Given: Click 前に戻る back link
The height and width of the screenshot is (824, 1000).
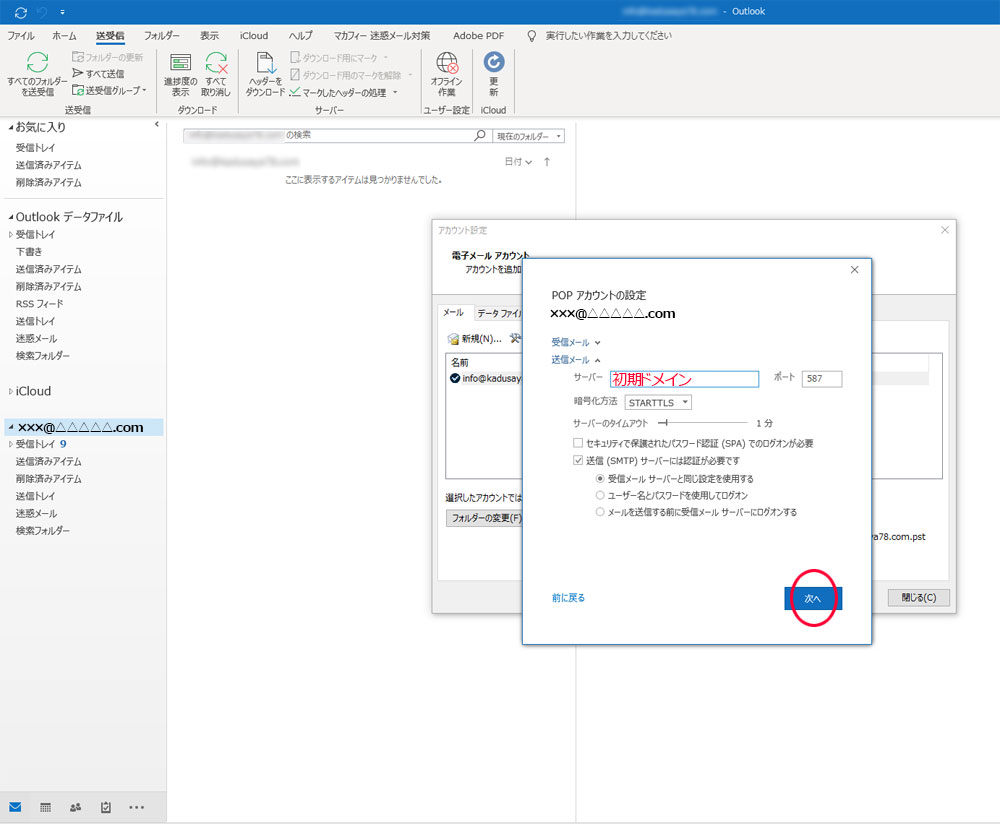Looking at the screenshot, I should tap(568, 598).
